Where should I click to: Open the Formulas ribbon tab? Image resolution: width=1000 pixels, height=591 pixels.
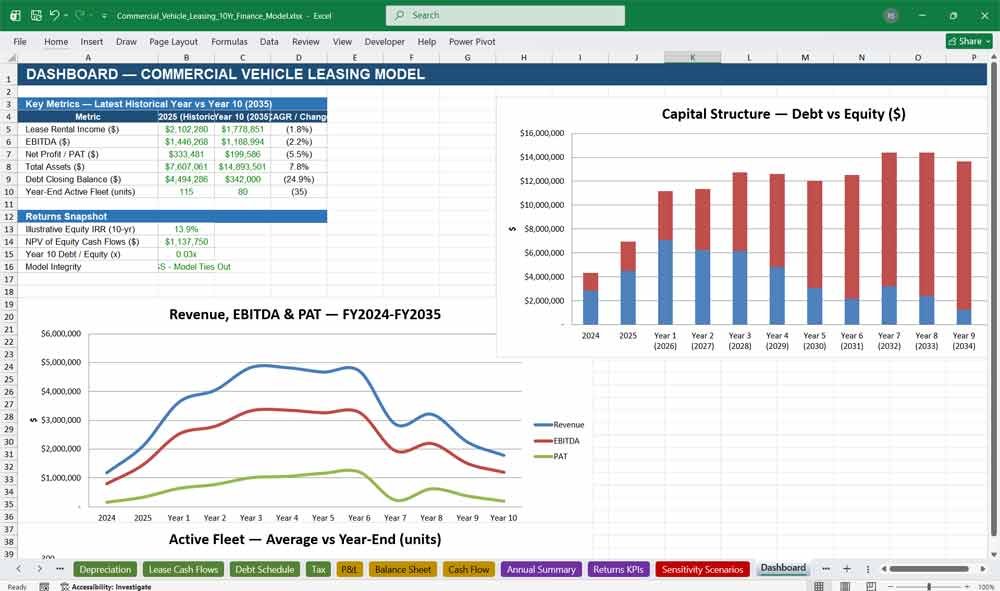[229, 41]
